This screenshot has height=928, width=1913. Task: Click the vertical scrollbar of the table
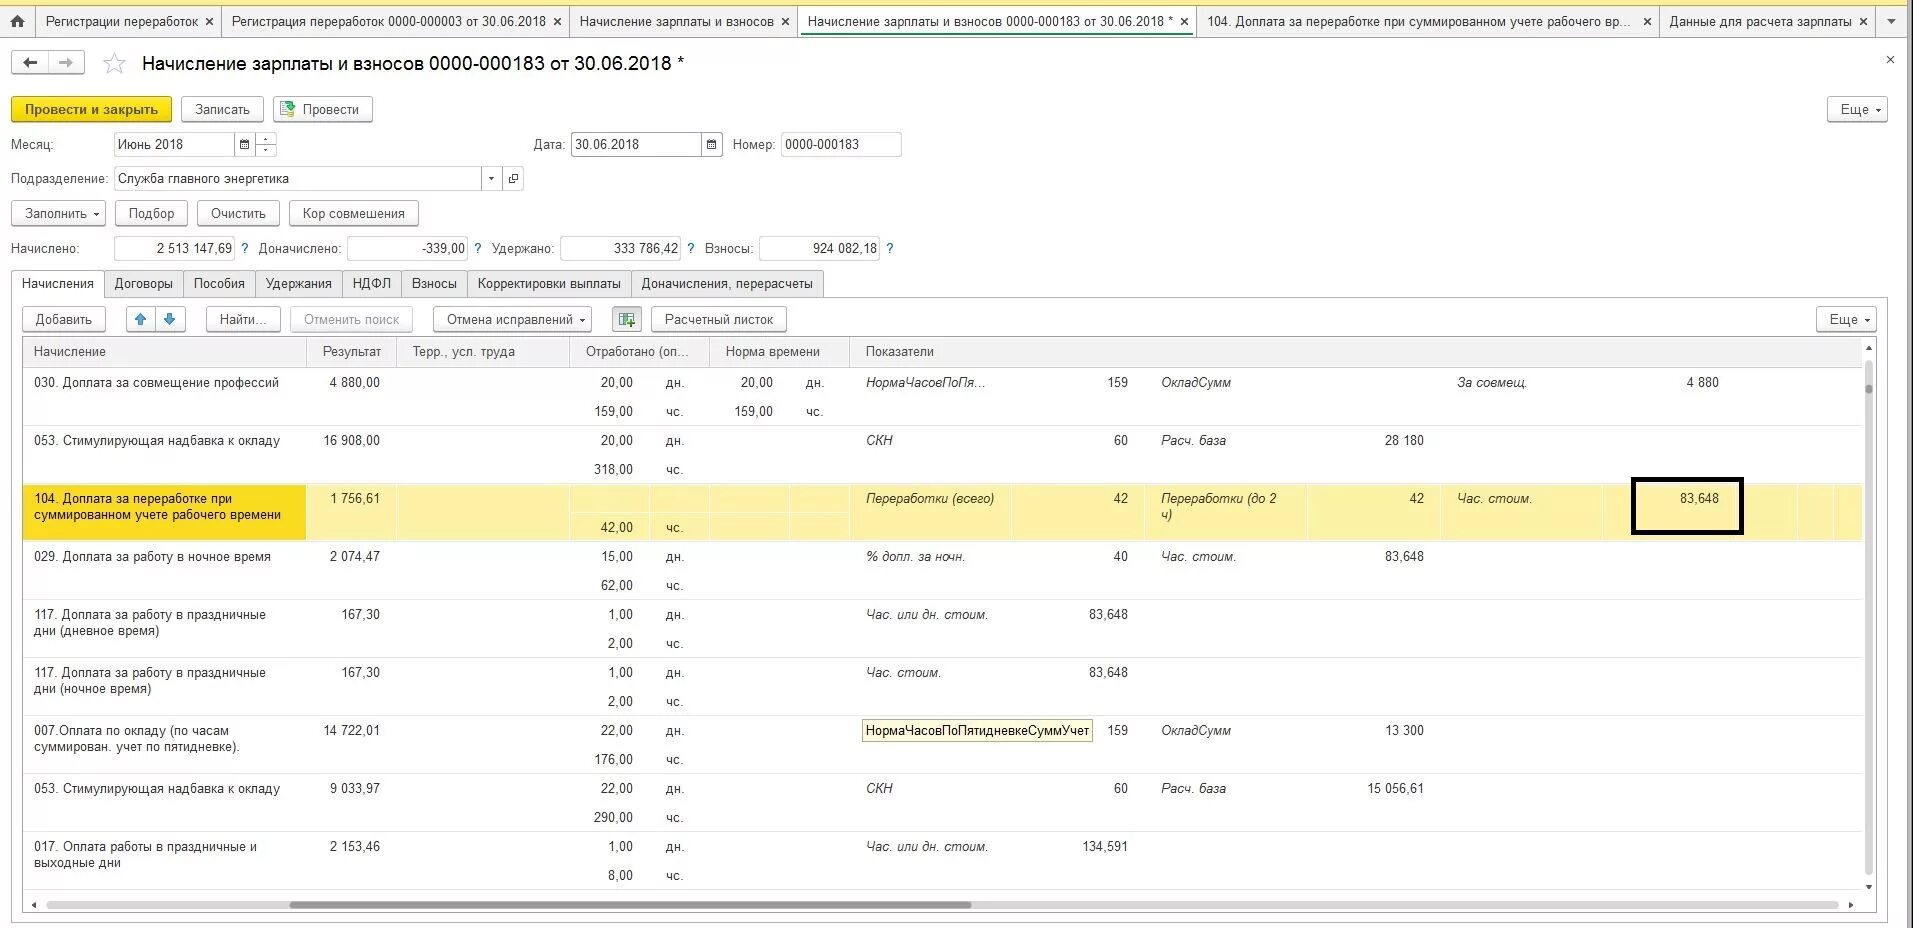1869,615
